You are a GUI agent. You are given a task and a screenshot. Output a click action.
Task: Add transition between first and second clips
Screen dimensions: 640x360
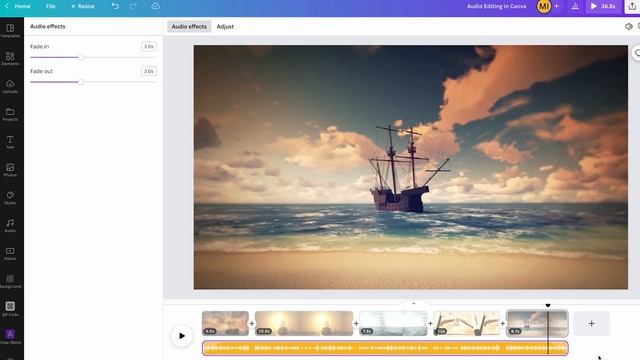(252, 323)
